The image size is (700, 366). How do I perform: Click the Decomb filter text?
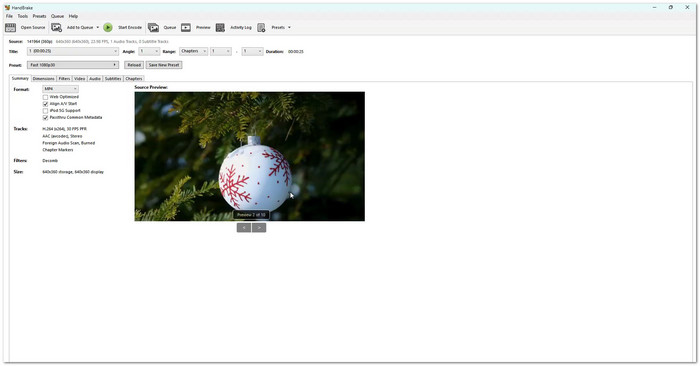coord(50,161)
